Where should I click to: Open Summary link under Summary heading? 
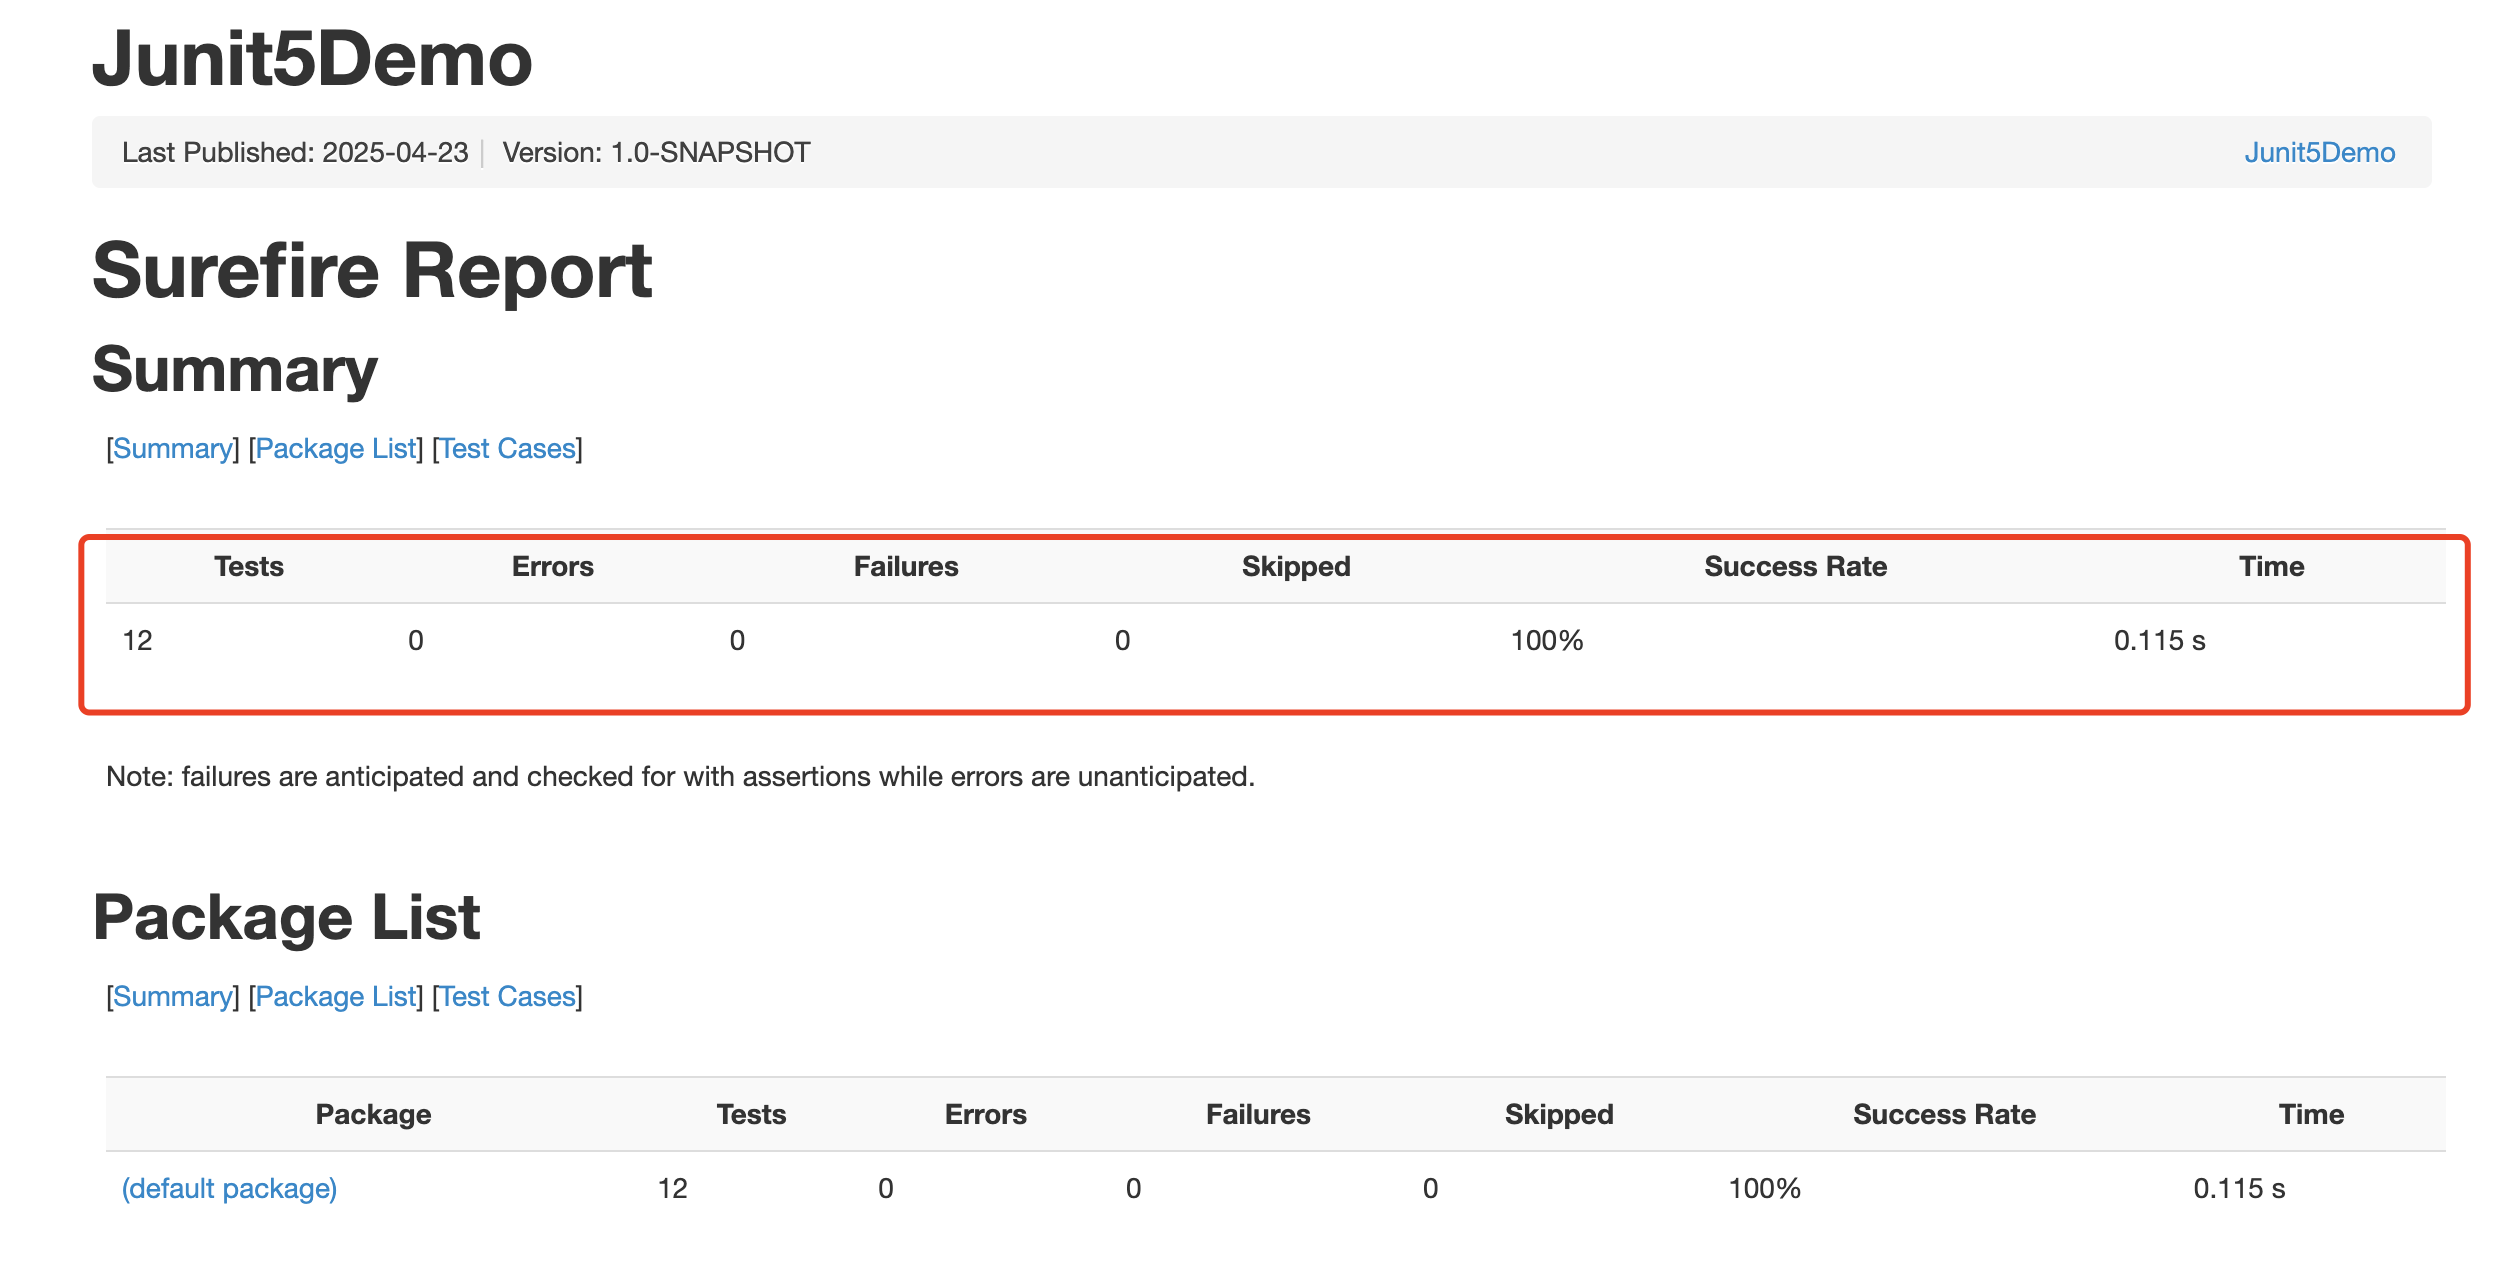point(173,449)
